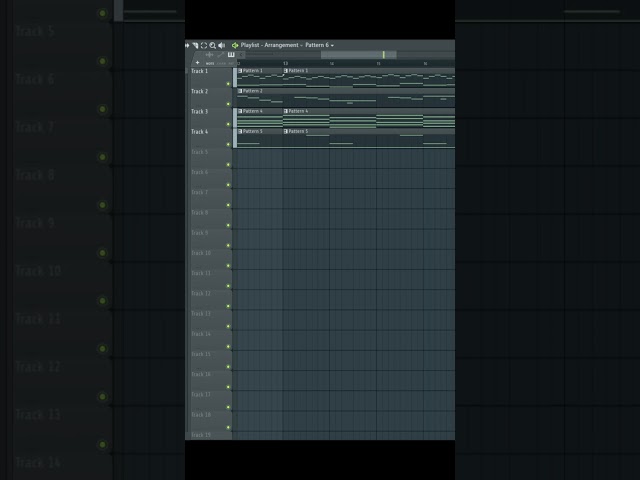This screenshot has width=640, height=480.
Task: Click the back arrow beside piano icon
Action: [x=241, y=55]
